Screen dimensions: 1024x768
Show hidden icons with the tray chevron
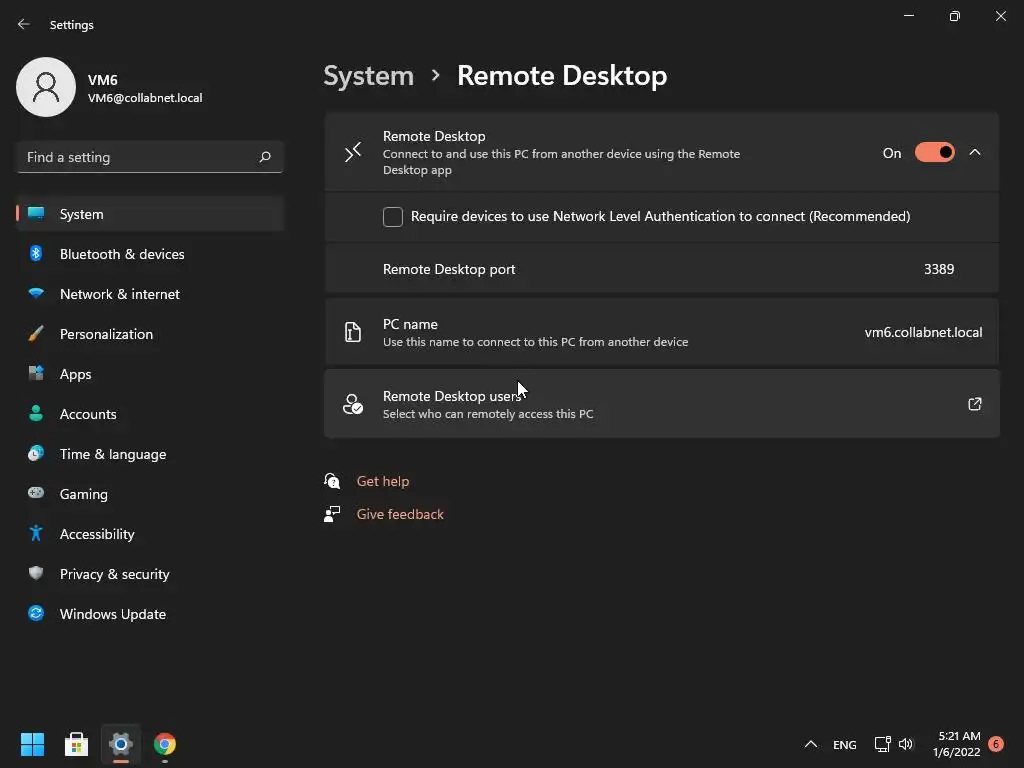tap(810, 744)
